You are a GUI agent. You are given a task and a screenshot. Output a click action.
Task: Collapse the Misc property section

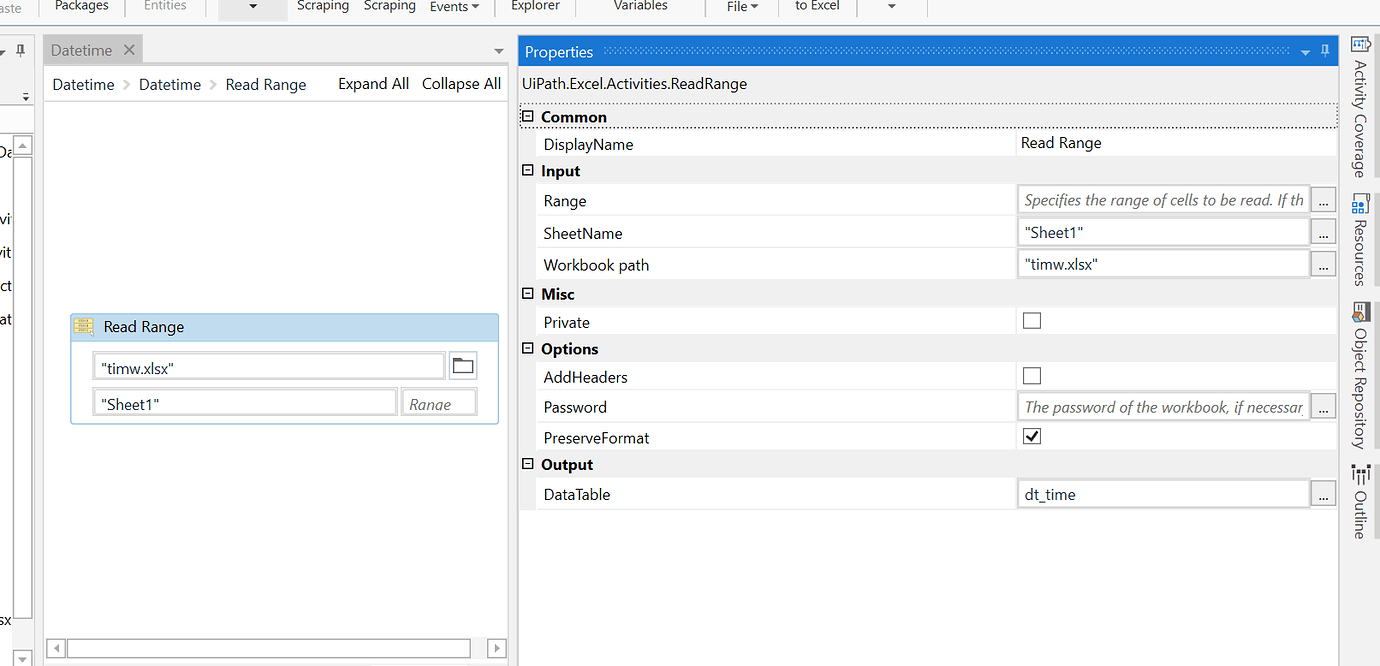[528, 294]
